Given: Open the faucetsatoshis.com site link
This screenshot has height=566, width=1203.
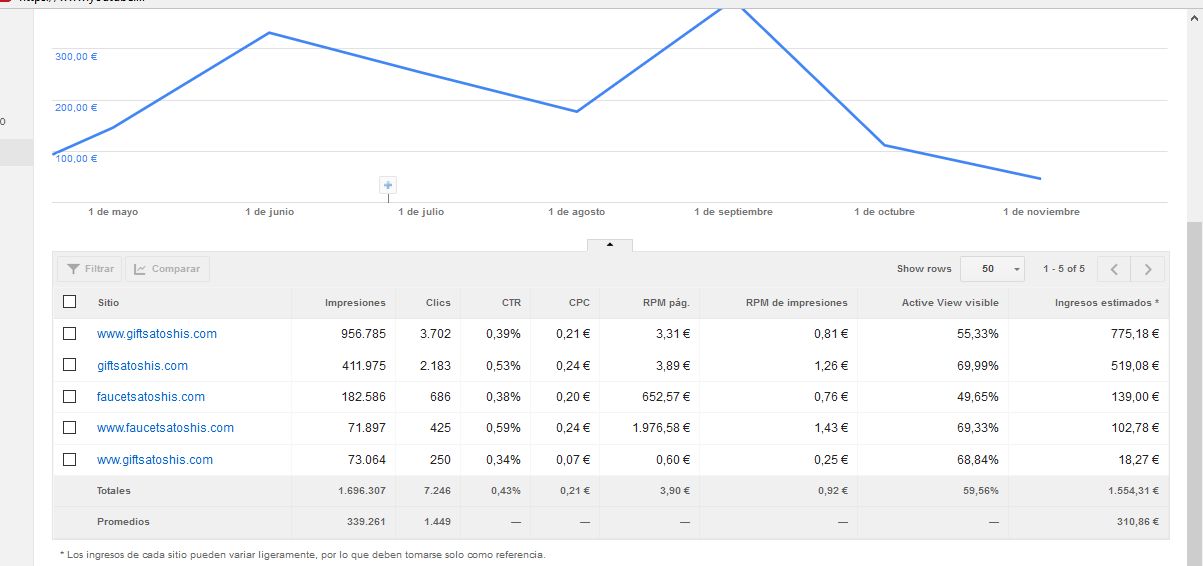Looking at the screenshot, I should click(151, 397).
